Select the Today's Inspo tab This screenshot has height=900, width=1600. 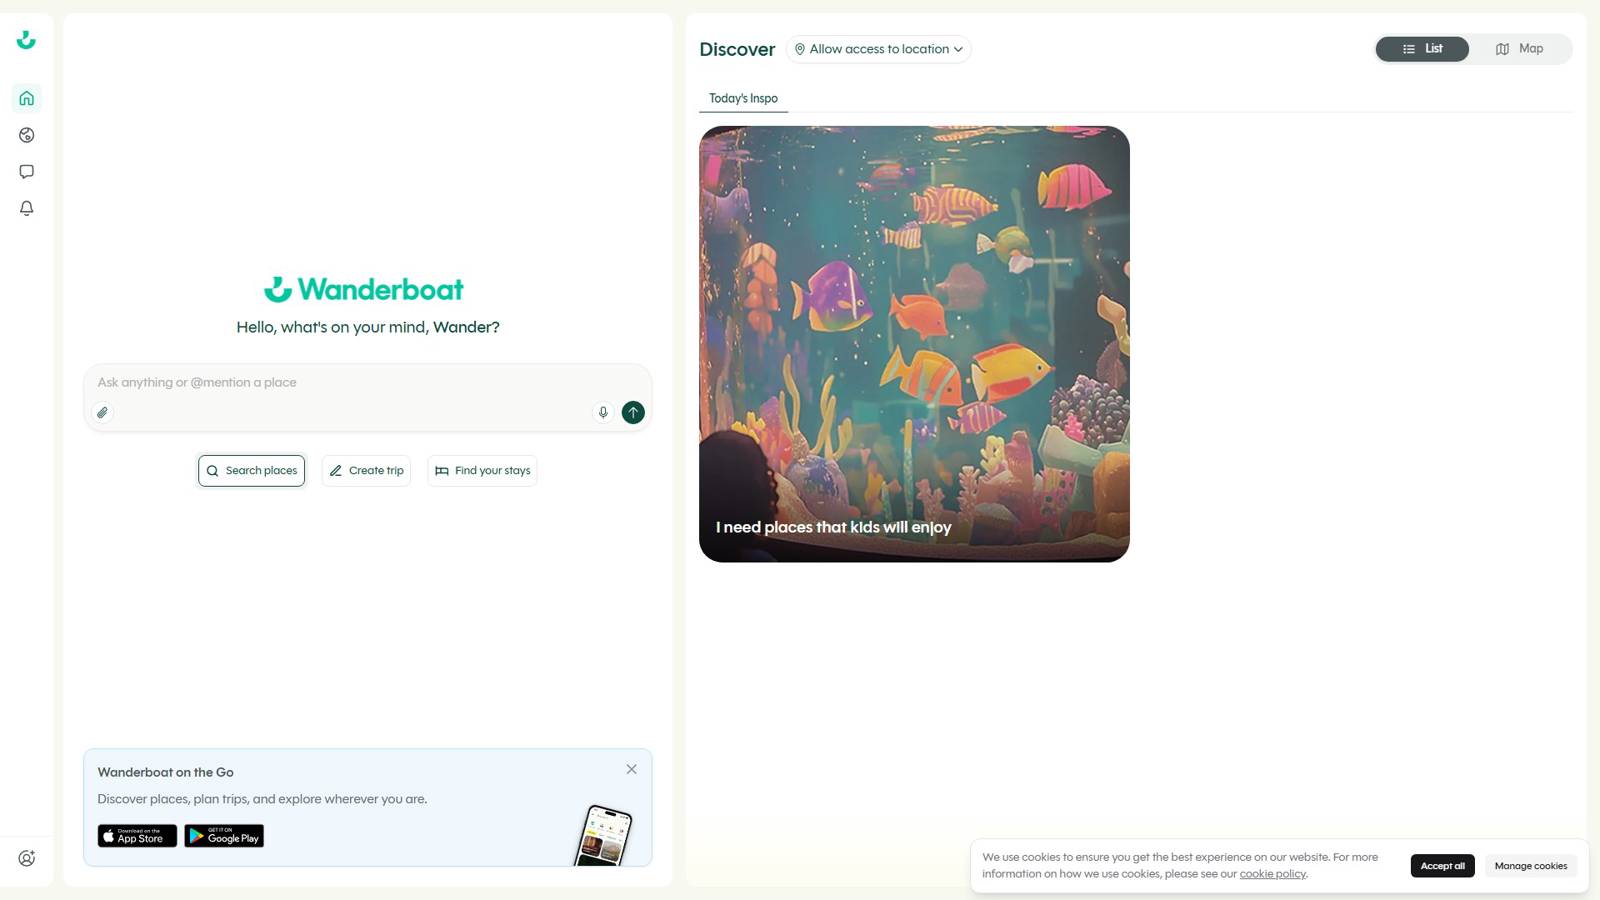coord(743,98)
